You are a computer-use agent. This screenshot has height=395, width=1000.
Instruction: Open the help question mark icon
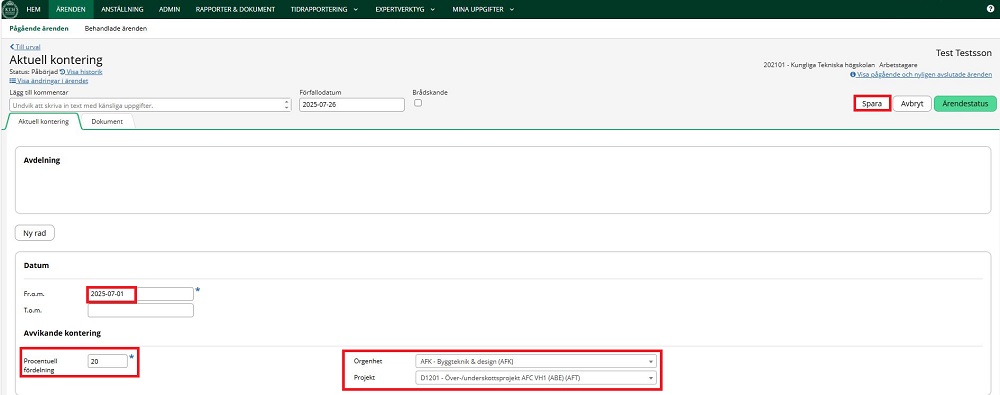(x=990, y=10)
